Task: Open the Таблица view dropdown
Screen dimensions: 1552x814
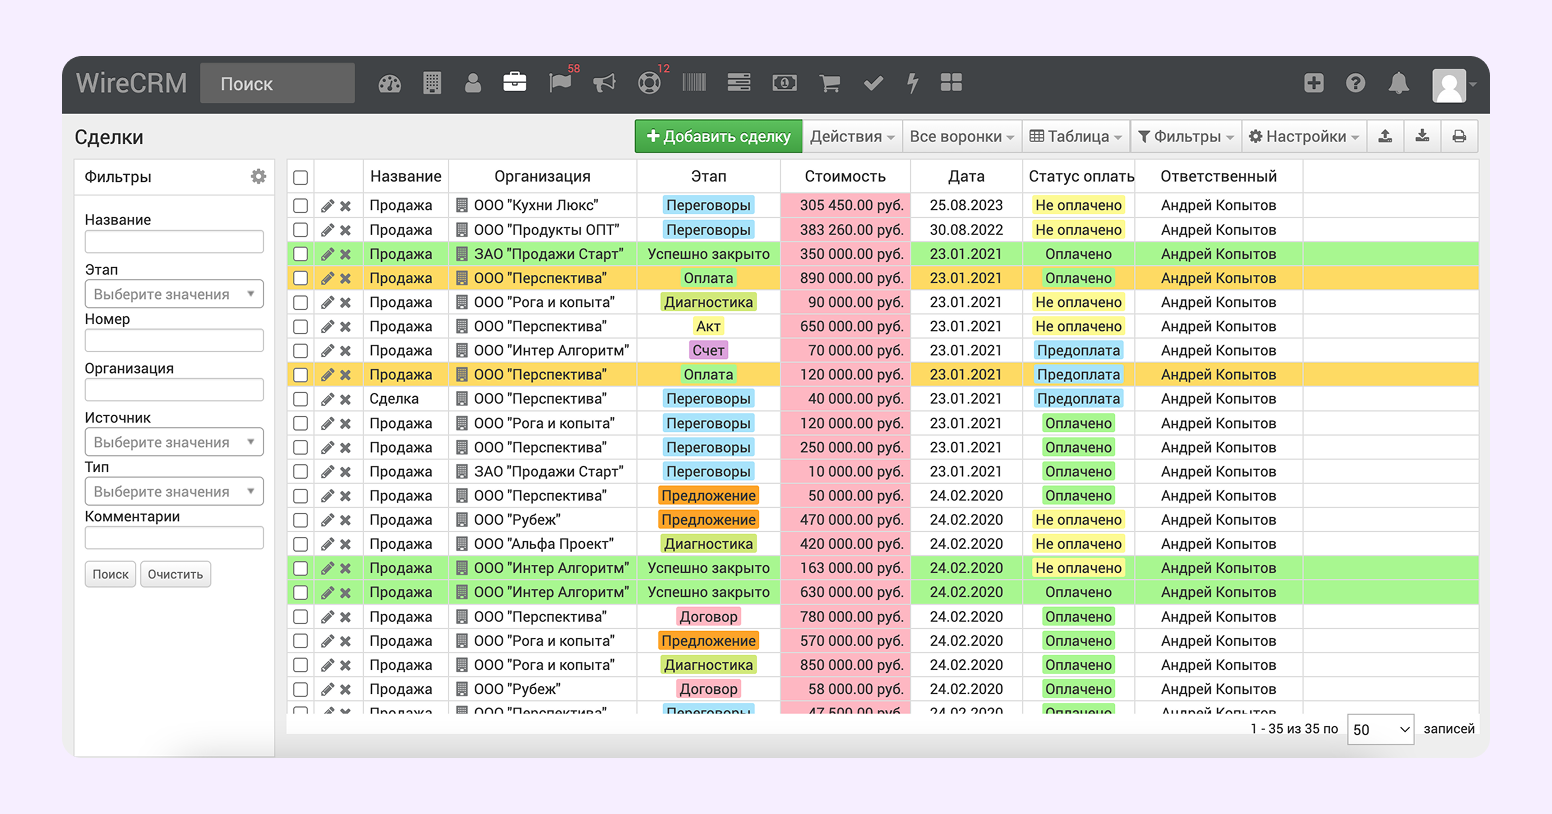Action: point(1075,136)
